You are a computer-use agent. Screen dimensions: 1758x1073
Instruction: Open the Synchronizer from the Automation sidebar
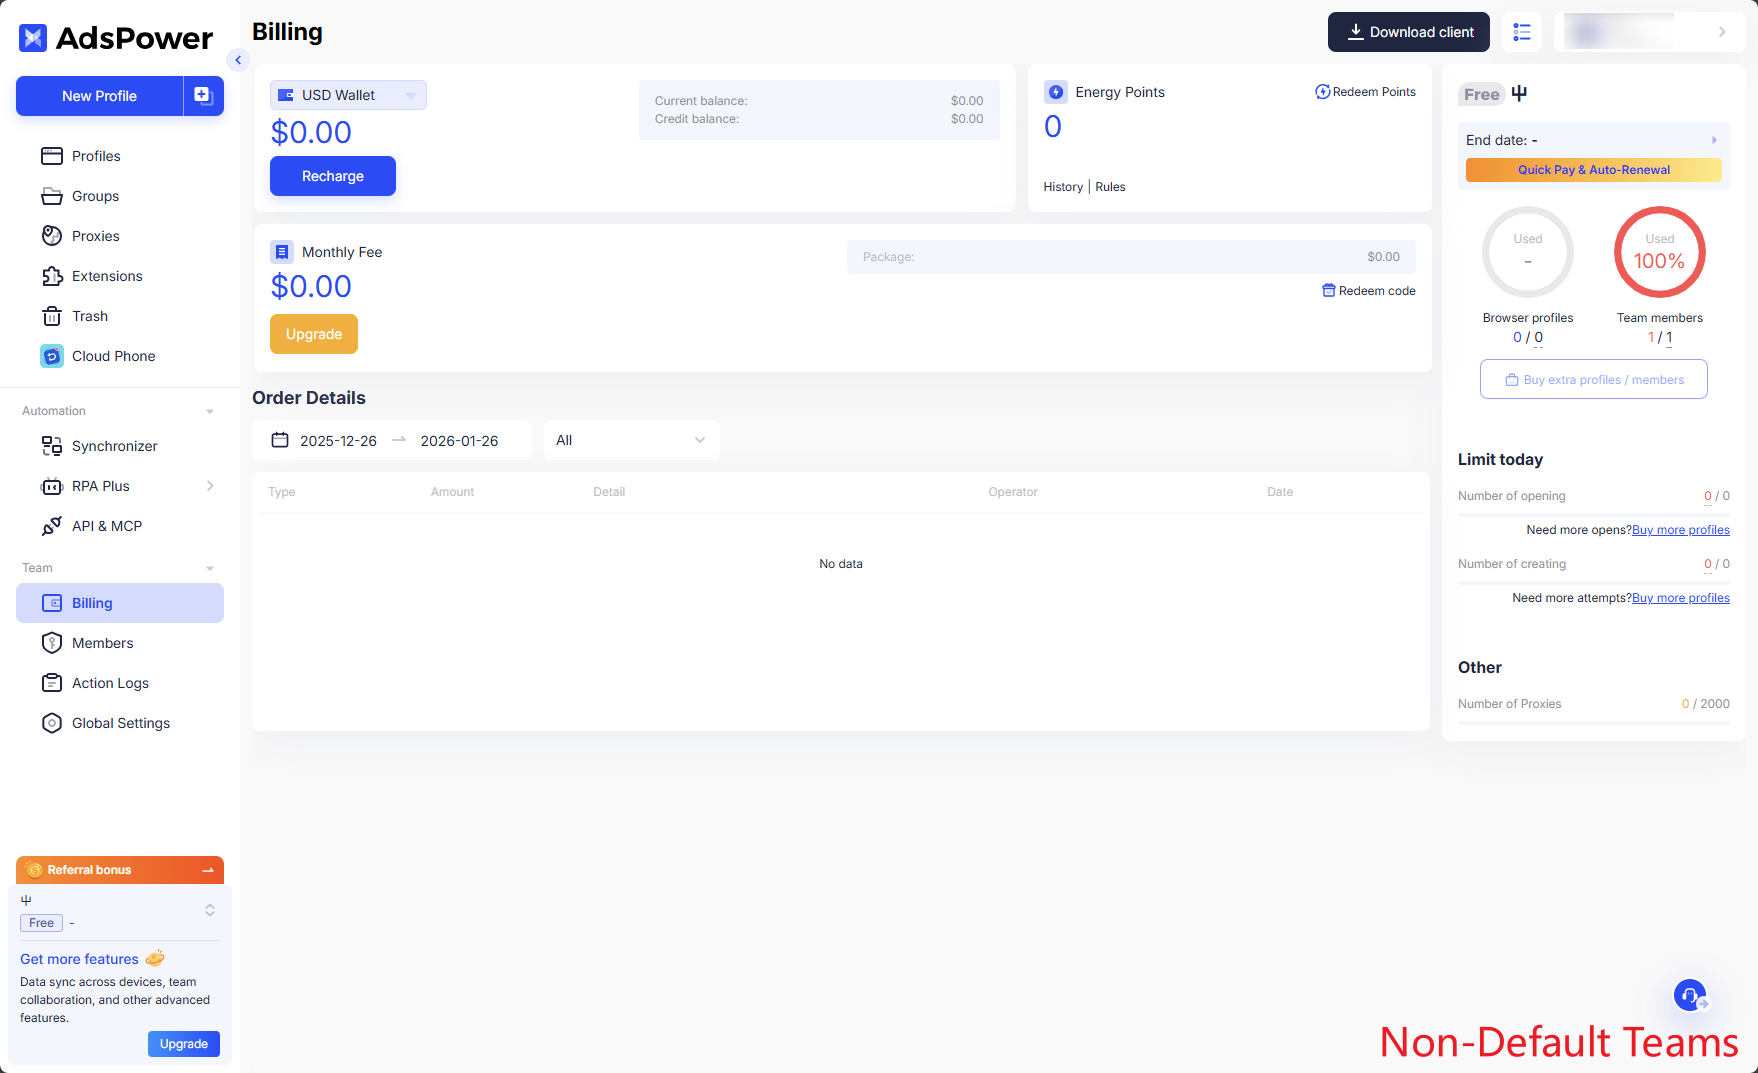coord(114,446)
